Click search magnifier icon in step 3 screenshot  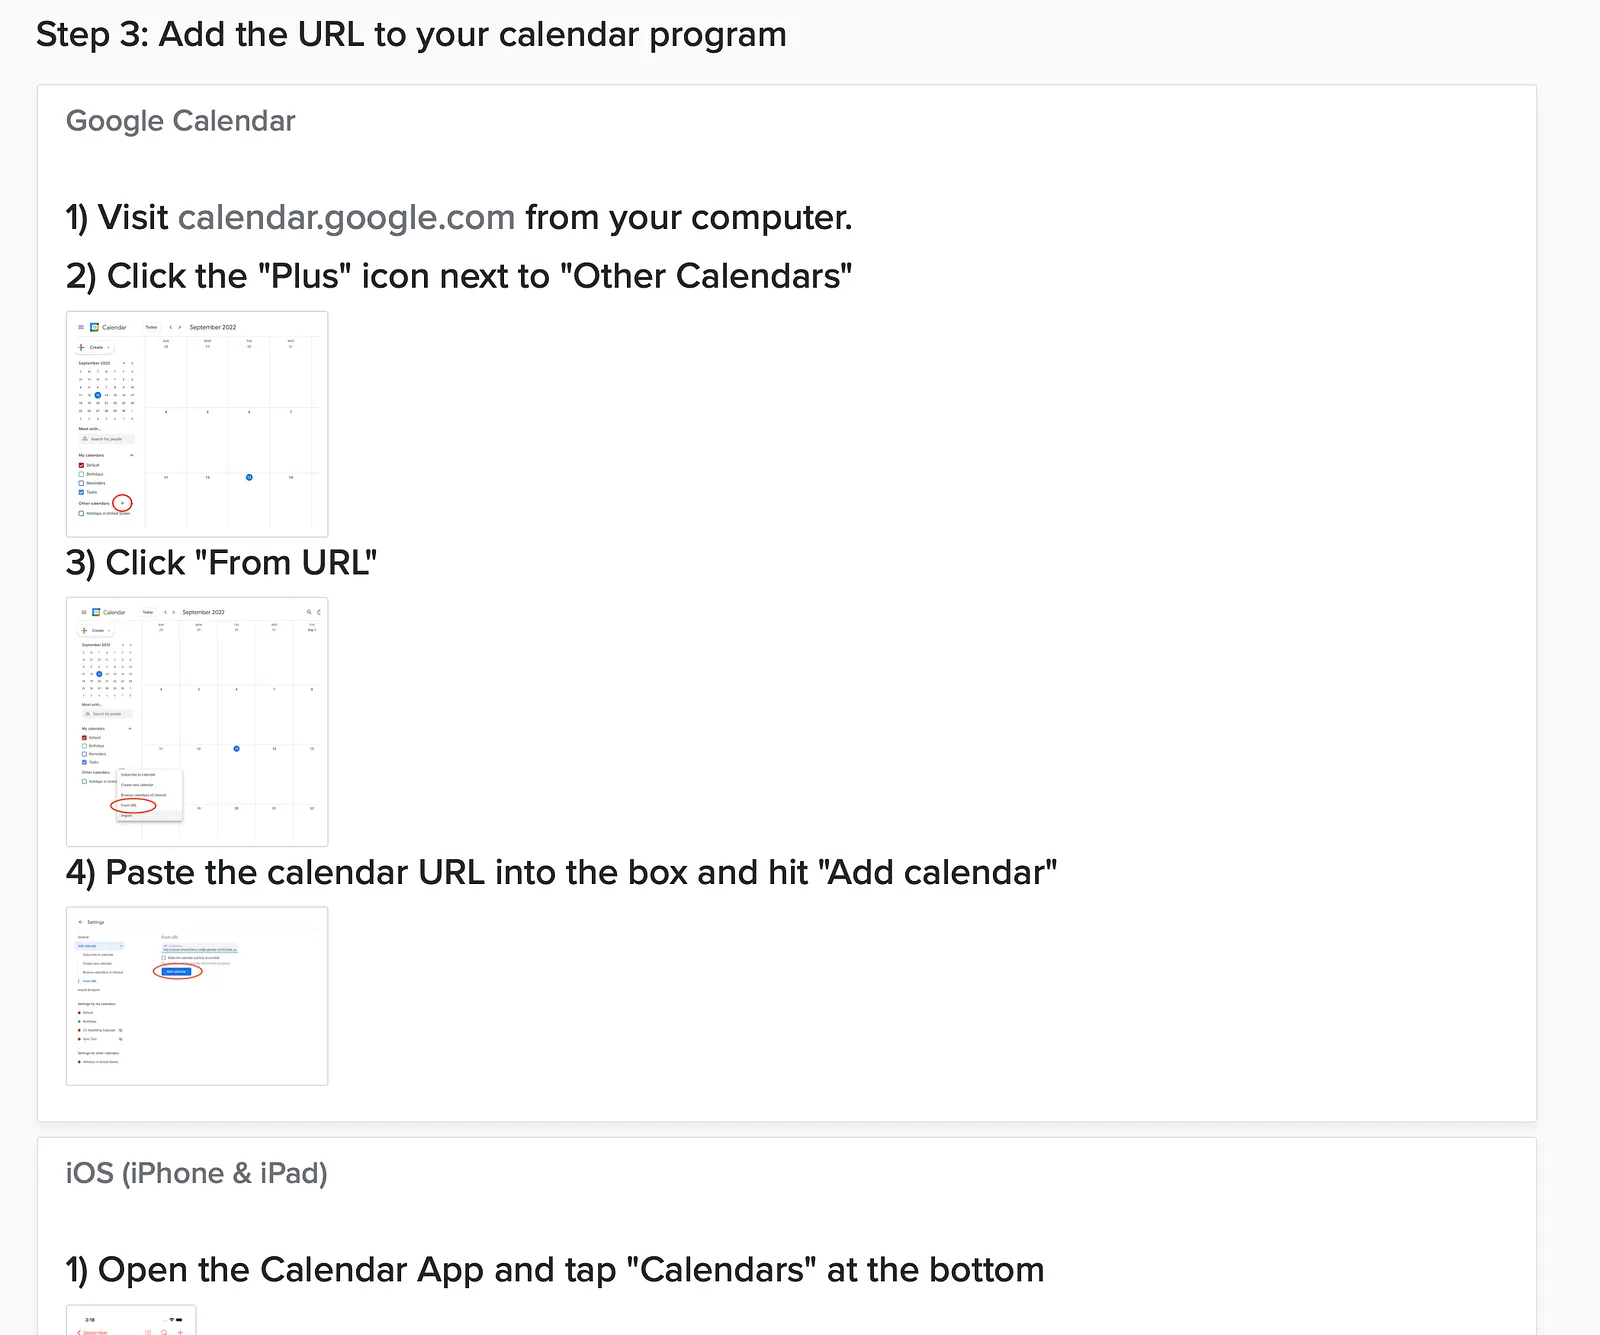coord(309,612)
